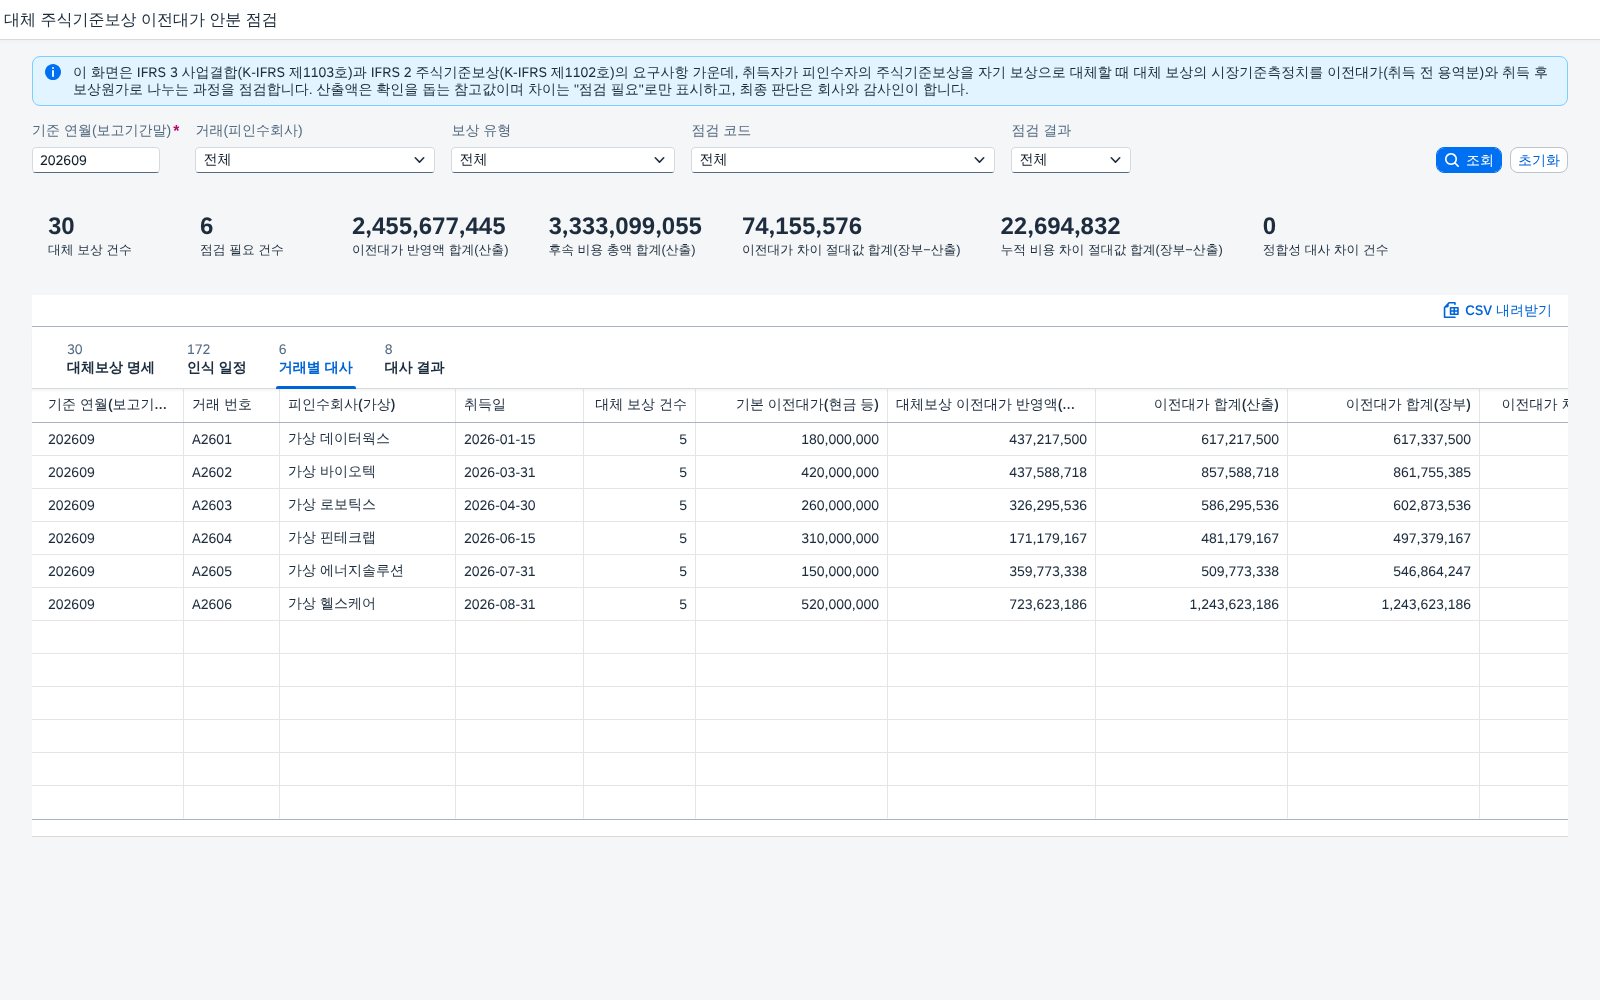Click the 520,000,000 base consideration cell
Screen dimensions: 1600x1000
791,604
